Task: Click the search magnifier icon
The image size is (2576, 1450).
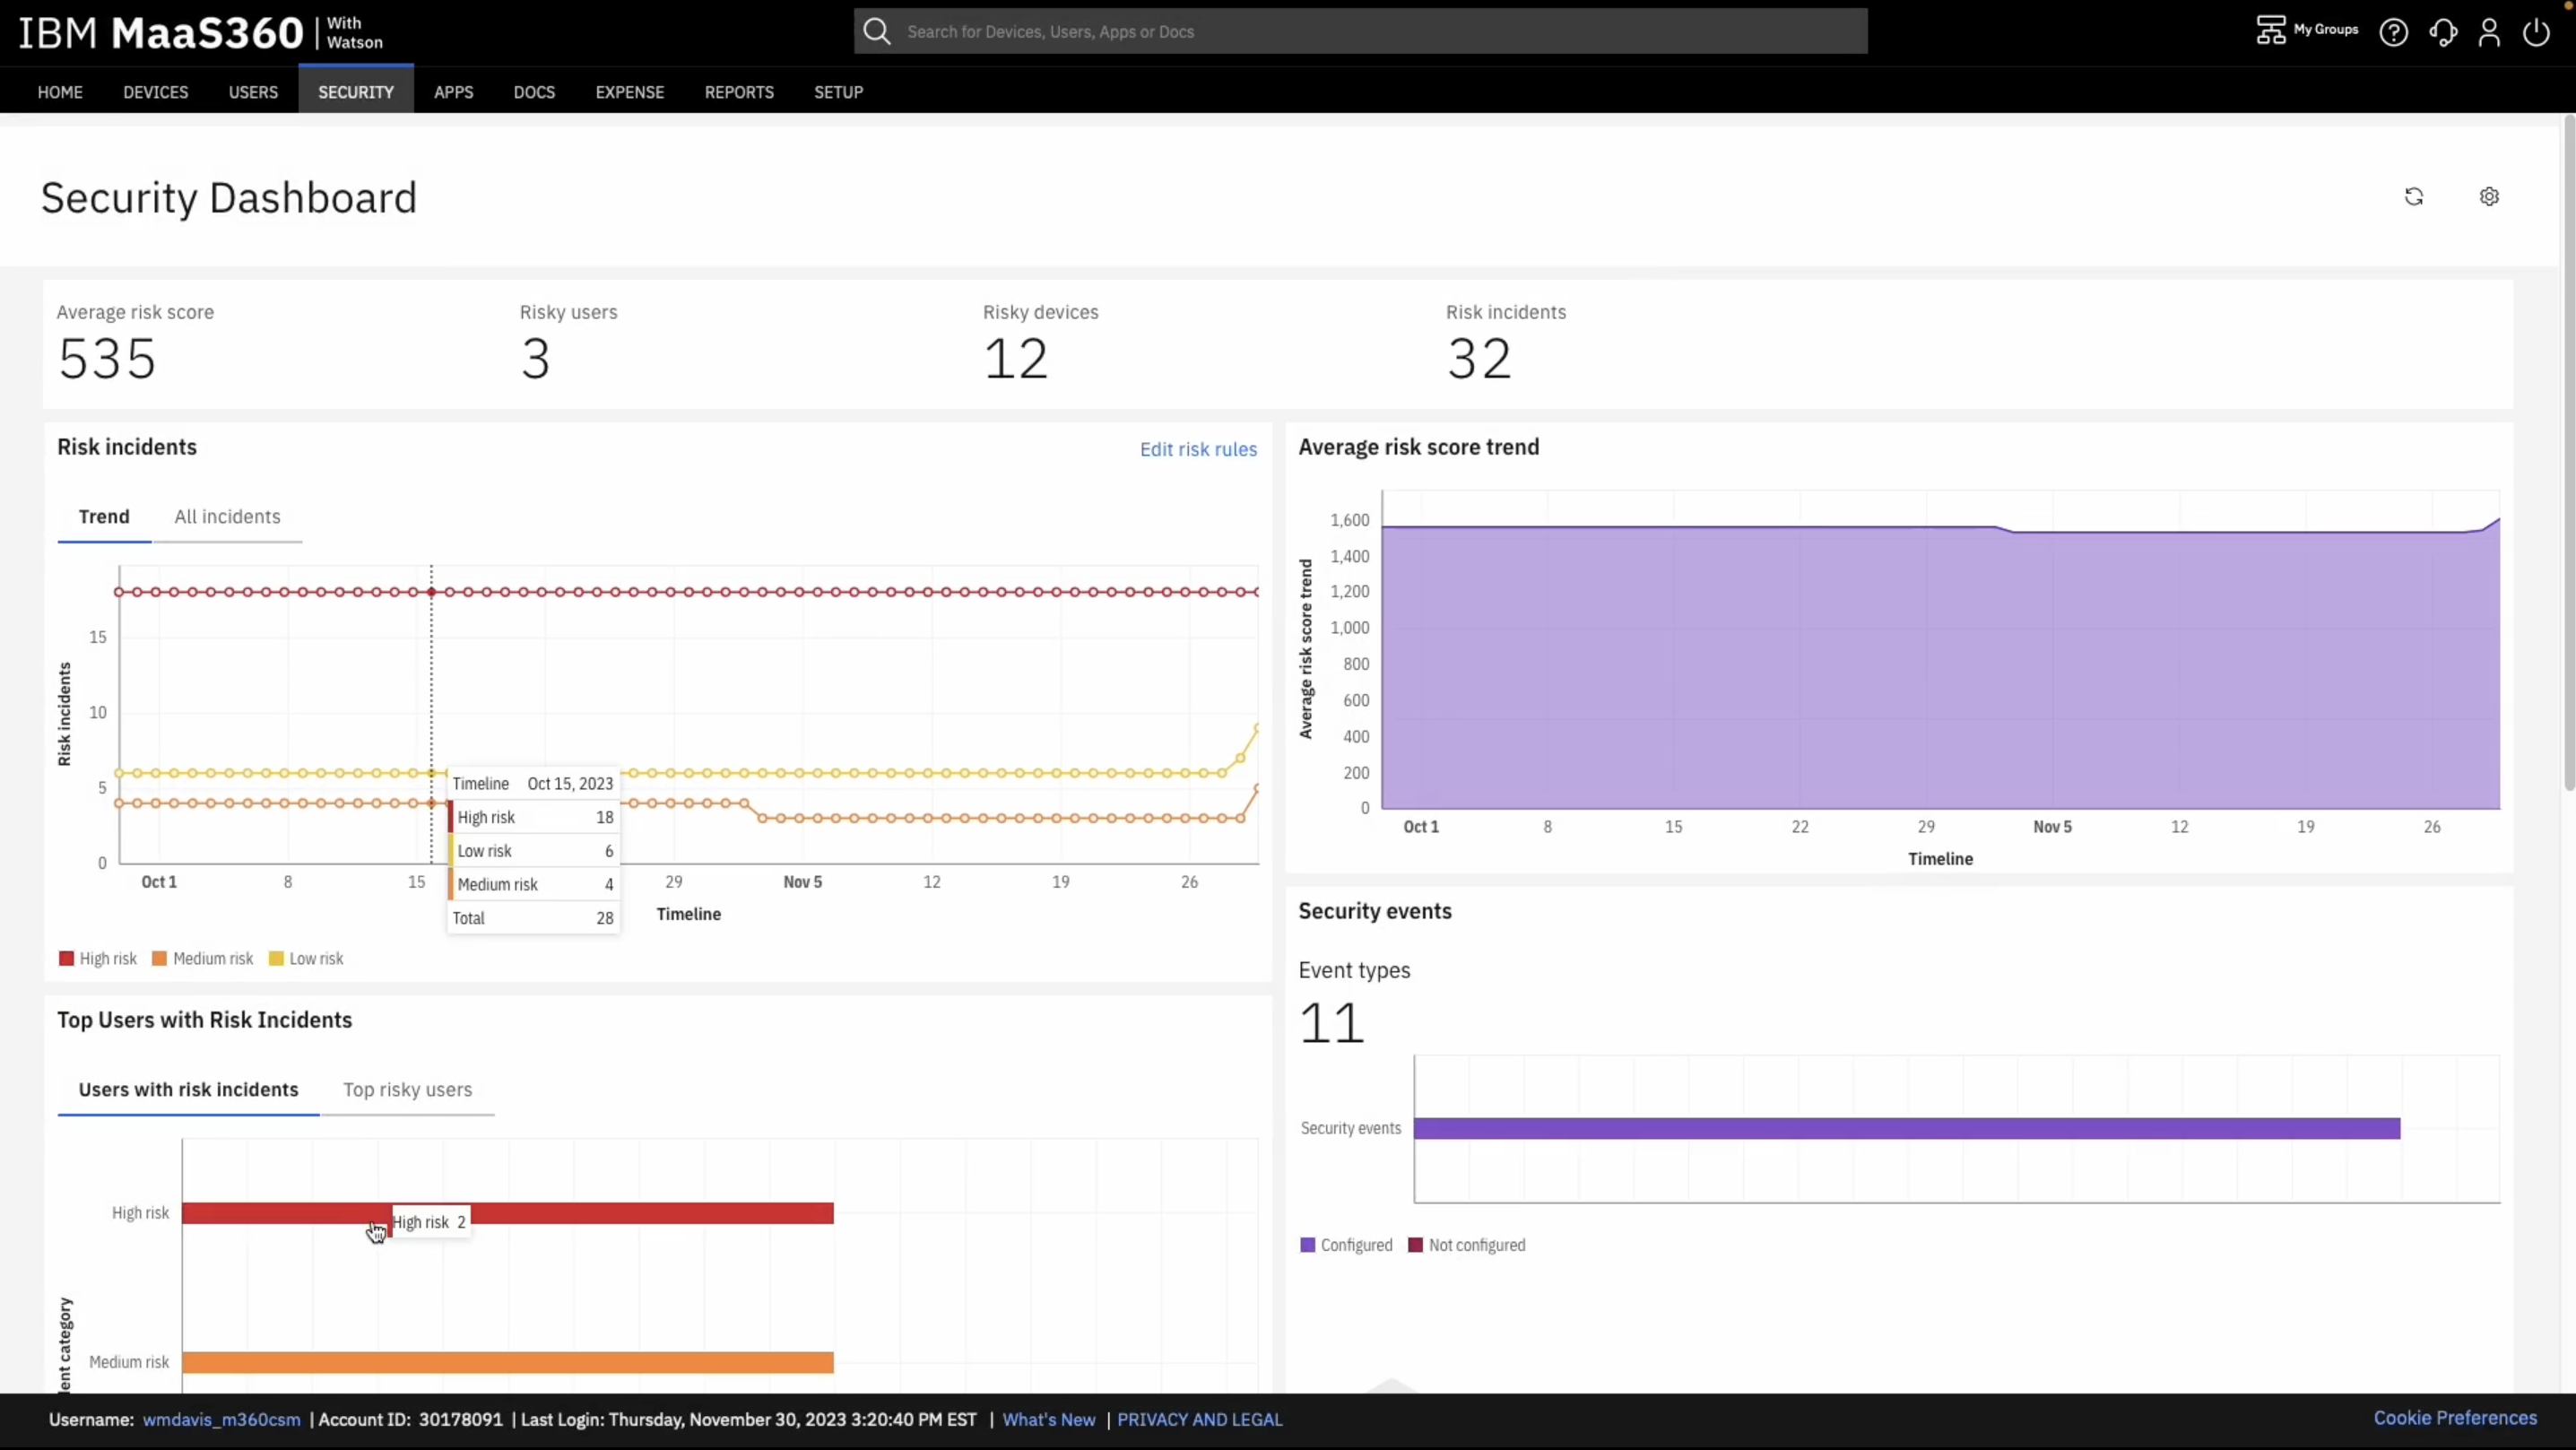Action: point(876,30)
